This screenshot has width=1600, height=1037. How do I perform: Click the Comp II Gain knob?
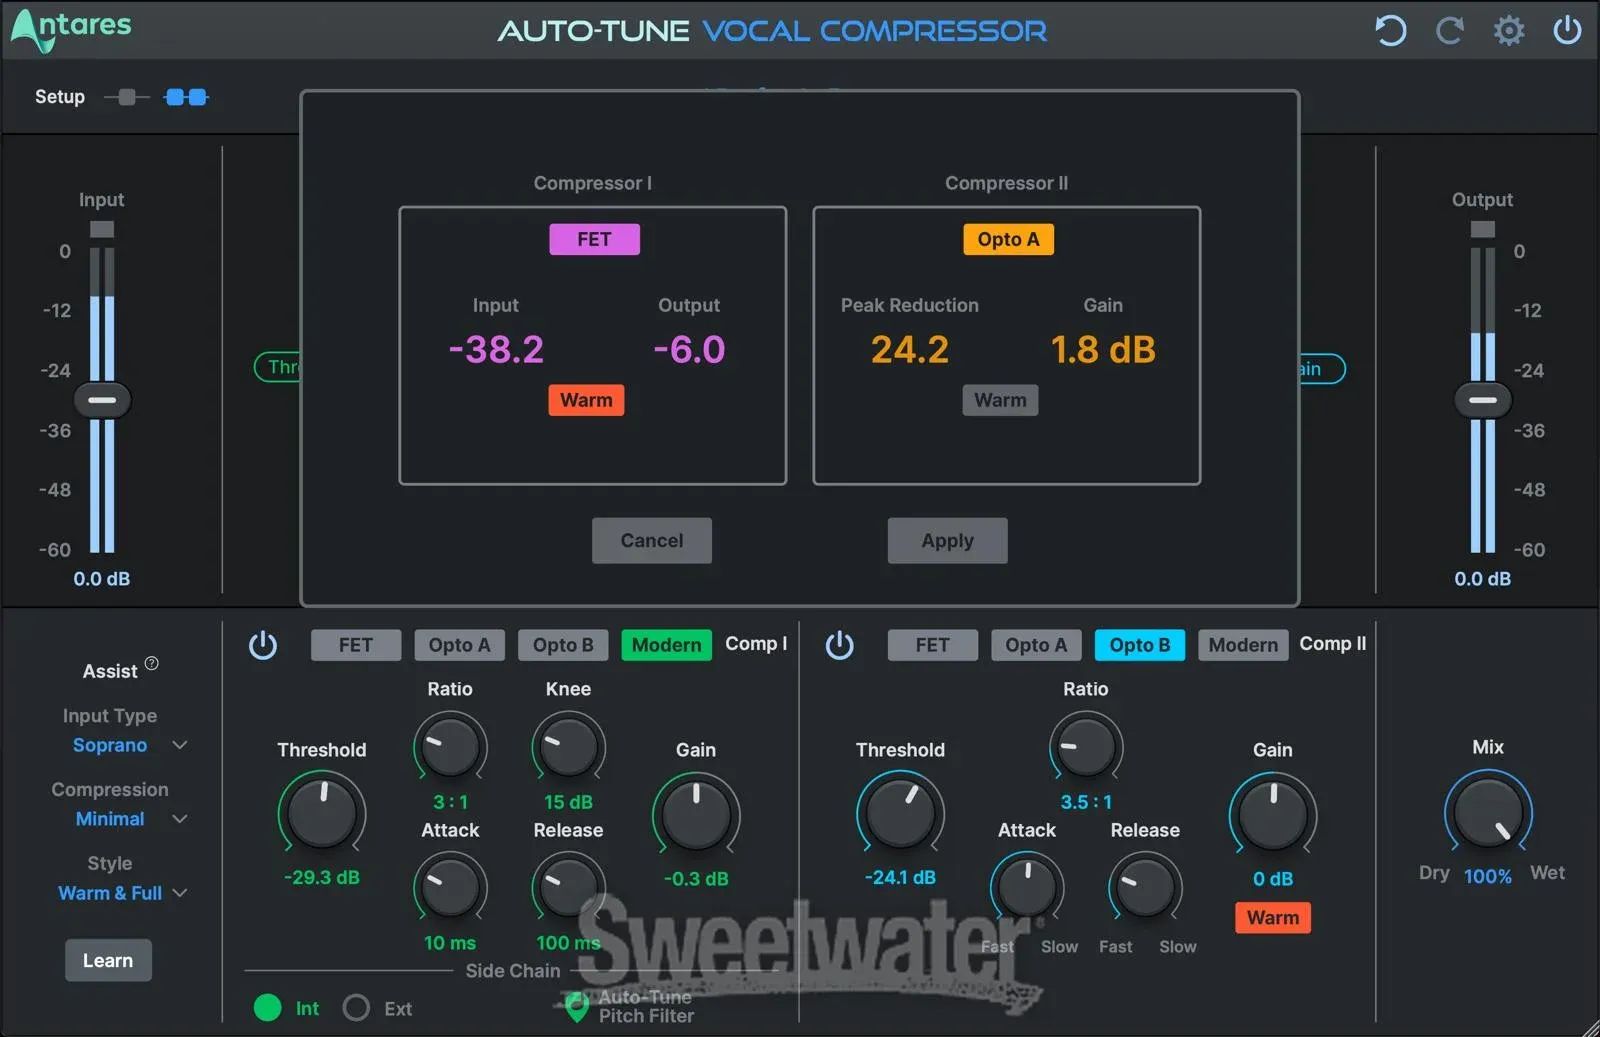pos(1273,815)
